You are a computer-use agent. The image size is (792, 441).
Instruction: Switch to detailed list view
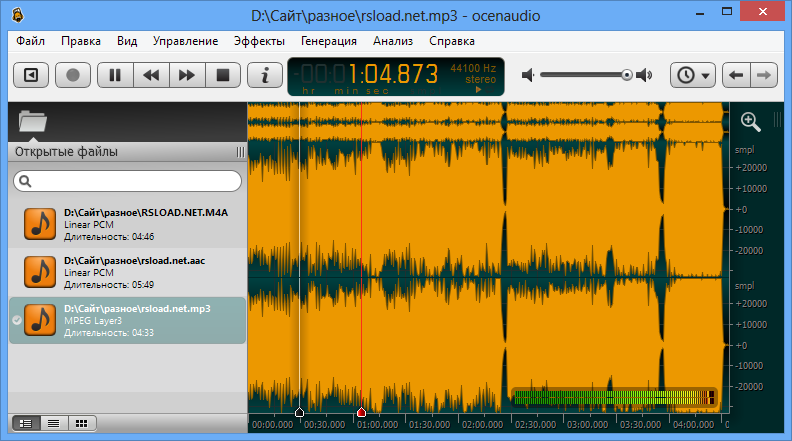pyautogui.click(x=26, y=423)
